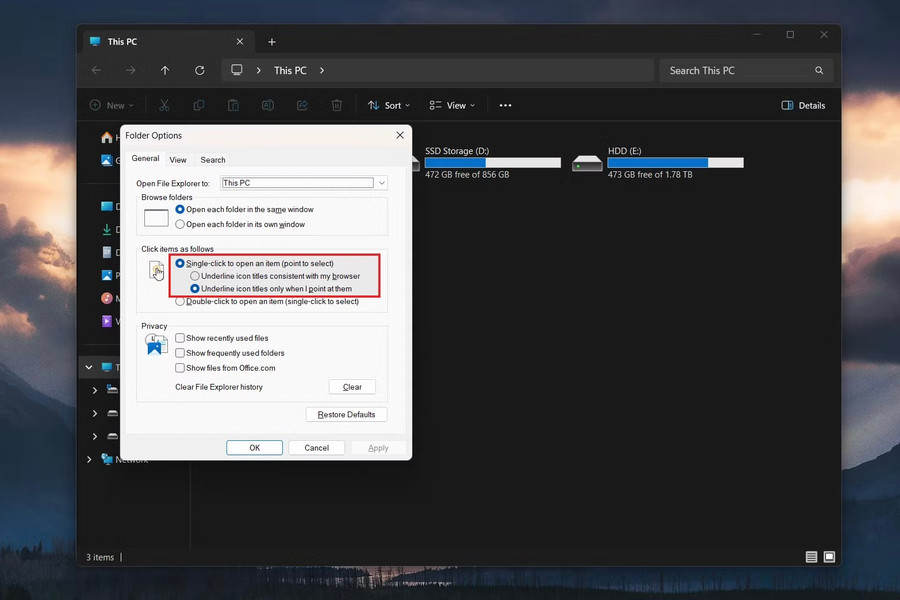Expand first drive under This PC tree

[x=95, y=390]
